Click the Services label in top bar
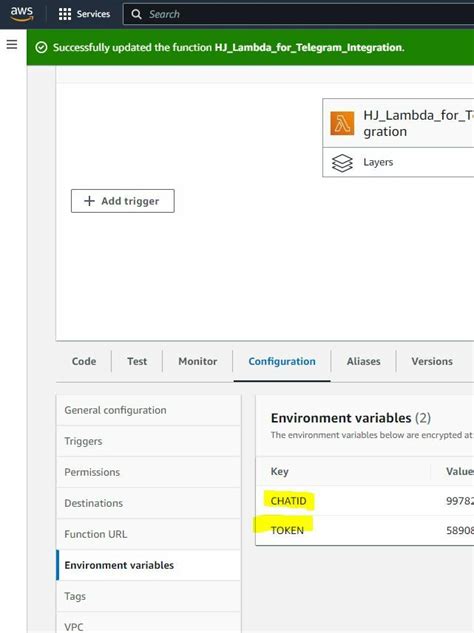The image size is (474, 633). coord(93,14)
